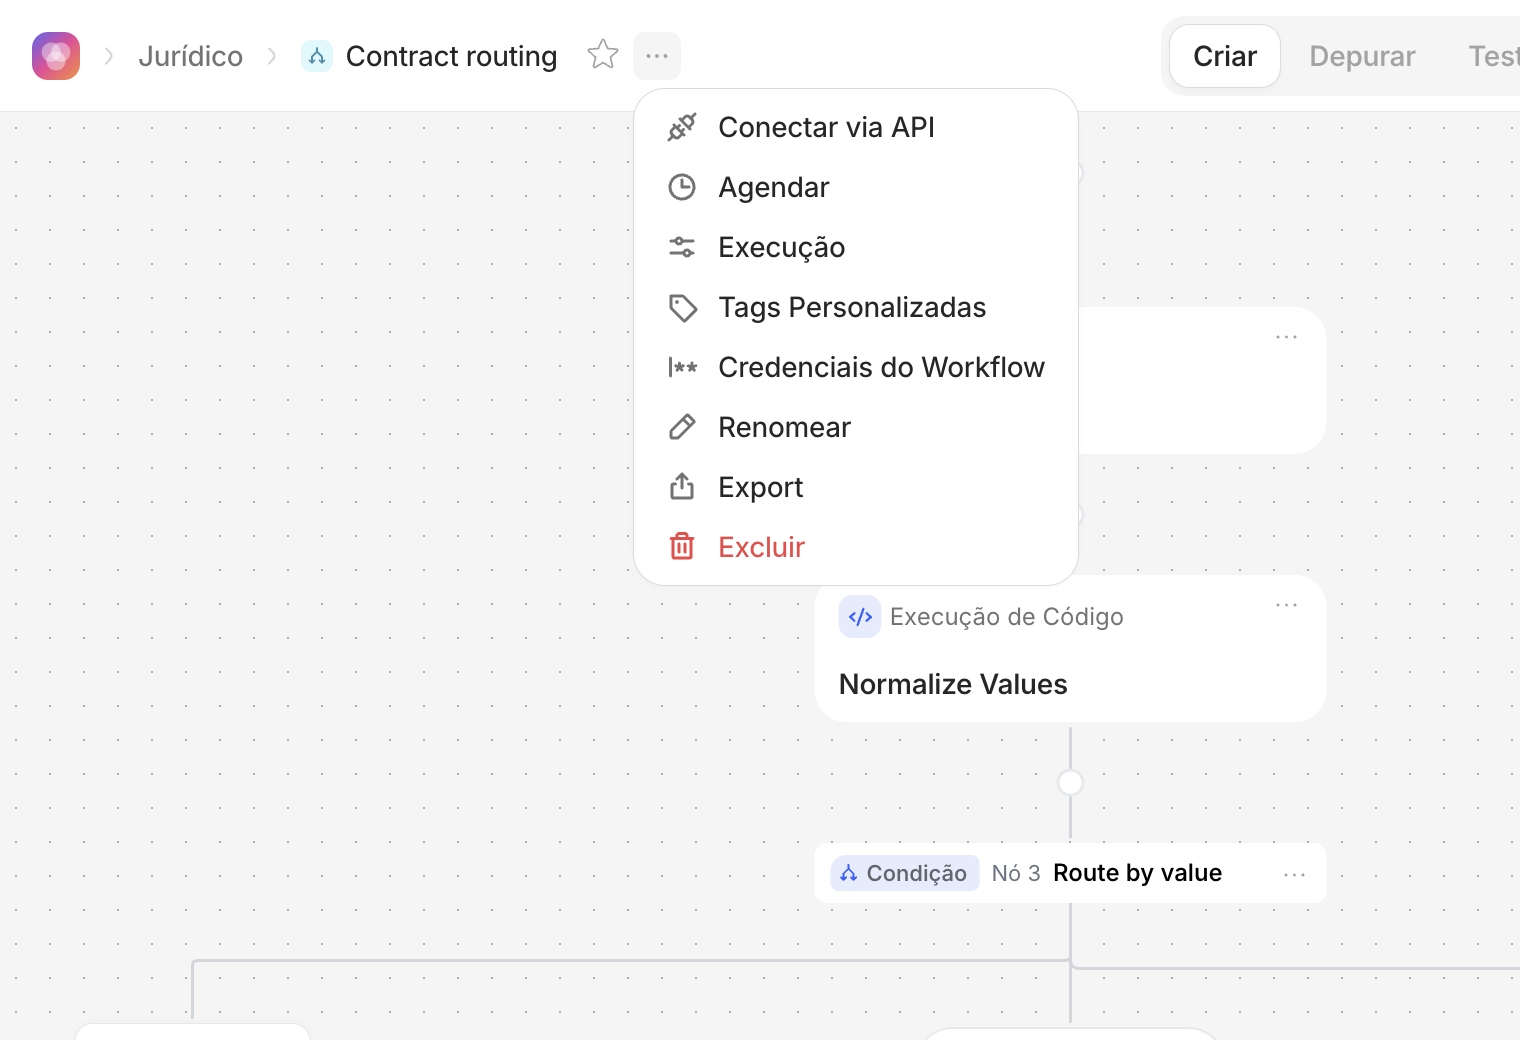
Task: Click the plug icon for API connection
Action: pyautogui.click(x=682, y=127)
